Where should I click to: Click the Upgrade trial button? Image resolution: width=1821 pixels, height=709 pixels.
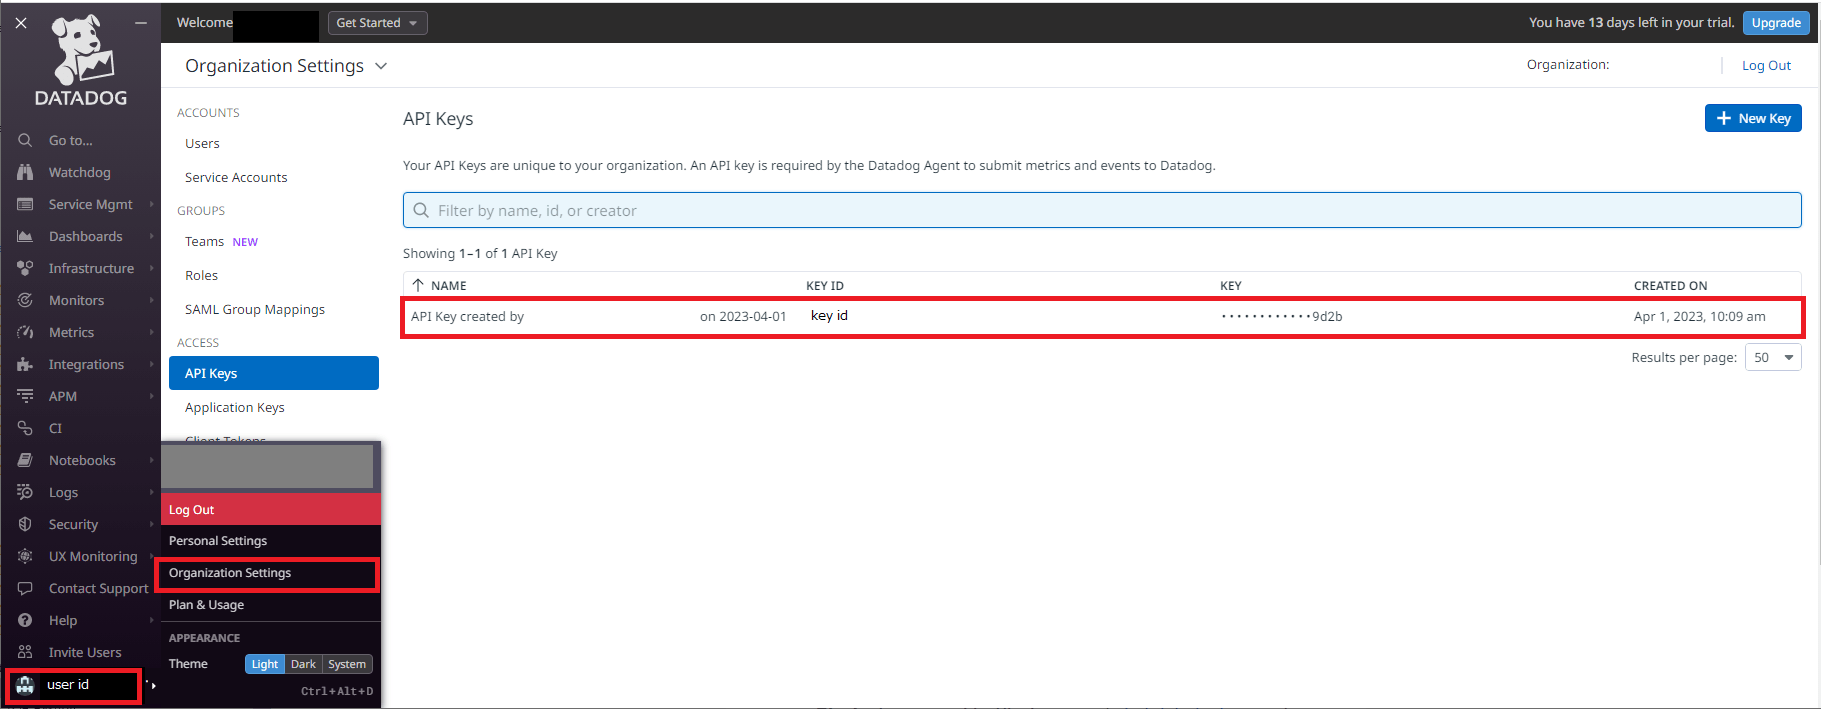(x=1776, y=23)
